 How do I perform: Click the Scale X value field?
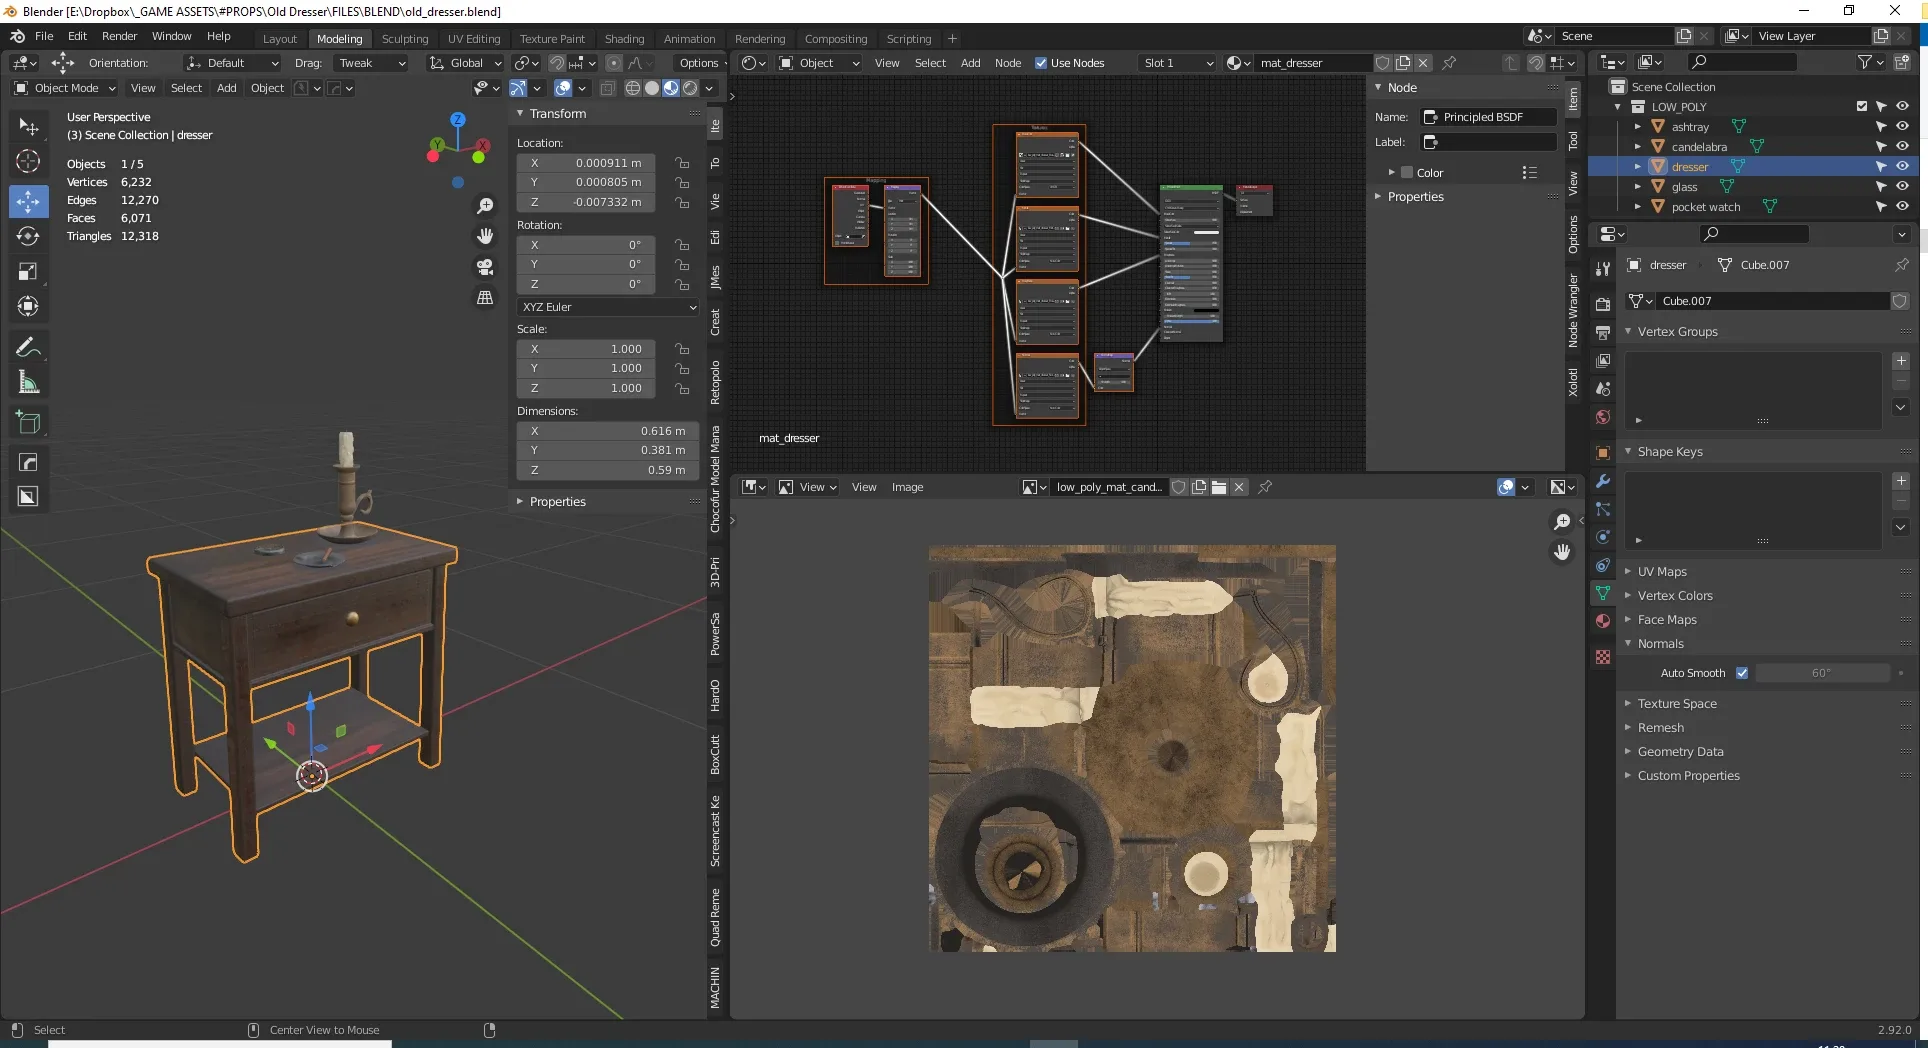click(585, 349)
